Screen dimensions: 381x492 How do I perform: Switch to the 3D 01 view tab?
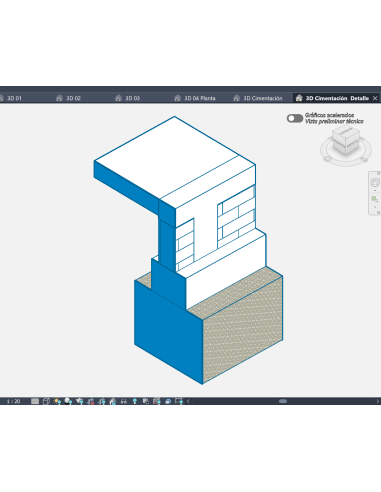tap(10, 98)
